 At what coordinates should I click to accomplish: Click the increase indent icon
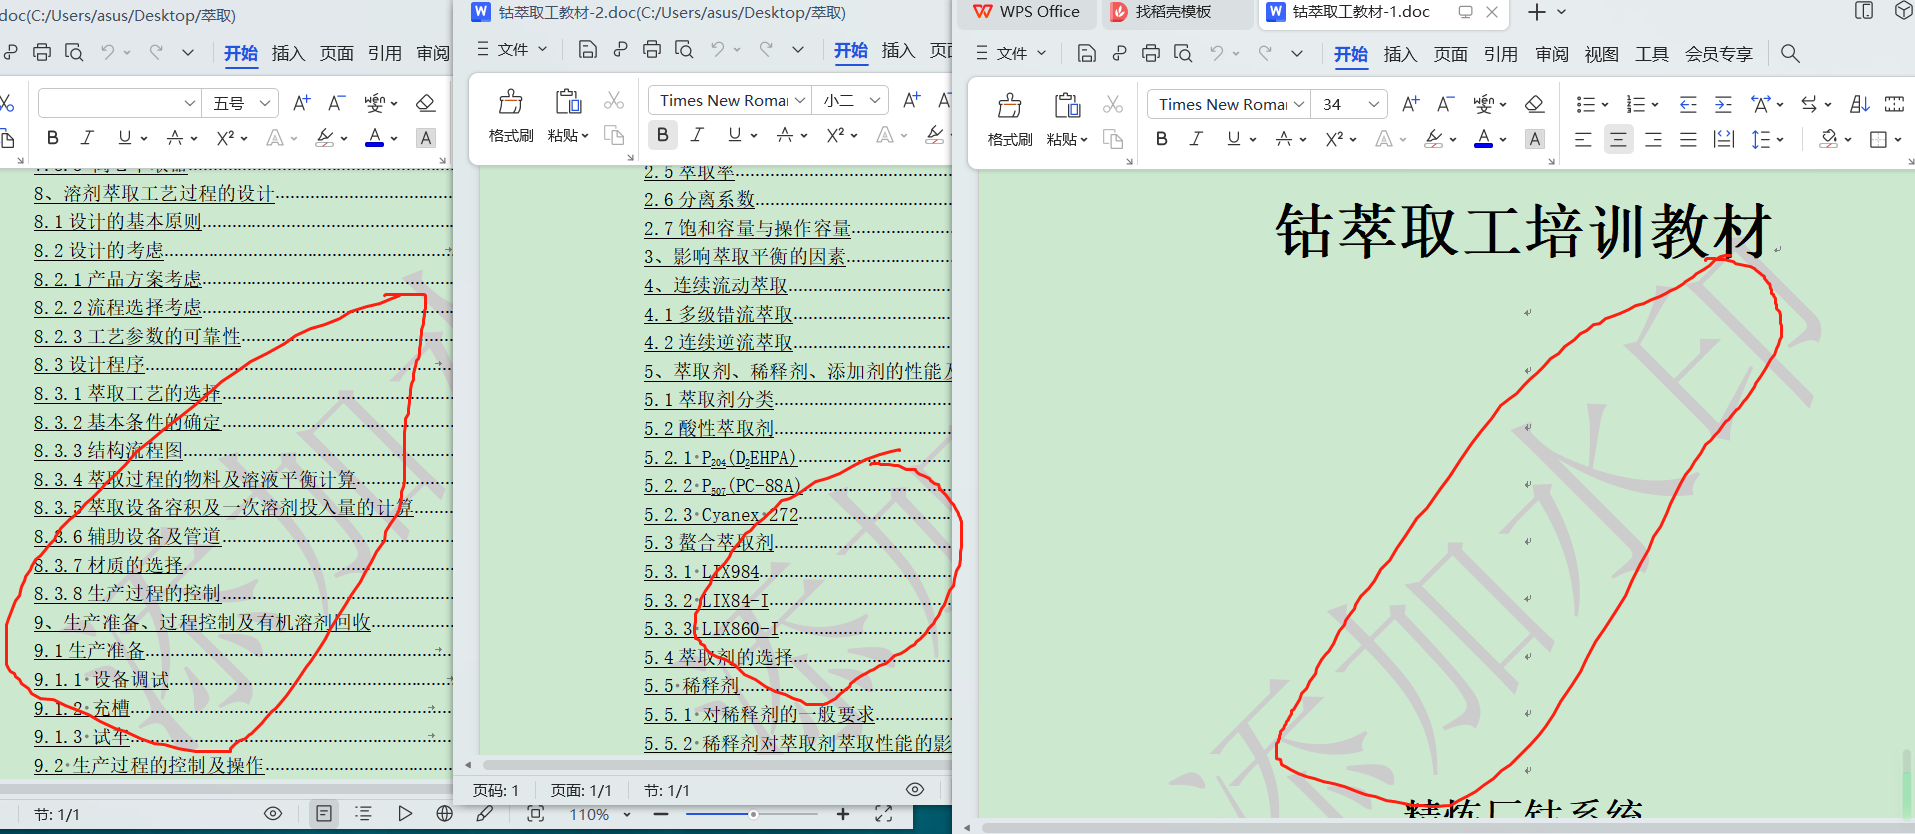click(x=1723, y=104)
